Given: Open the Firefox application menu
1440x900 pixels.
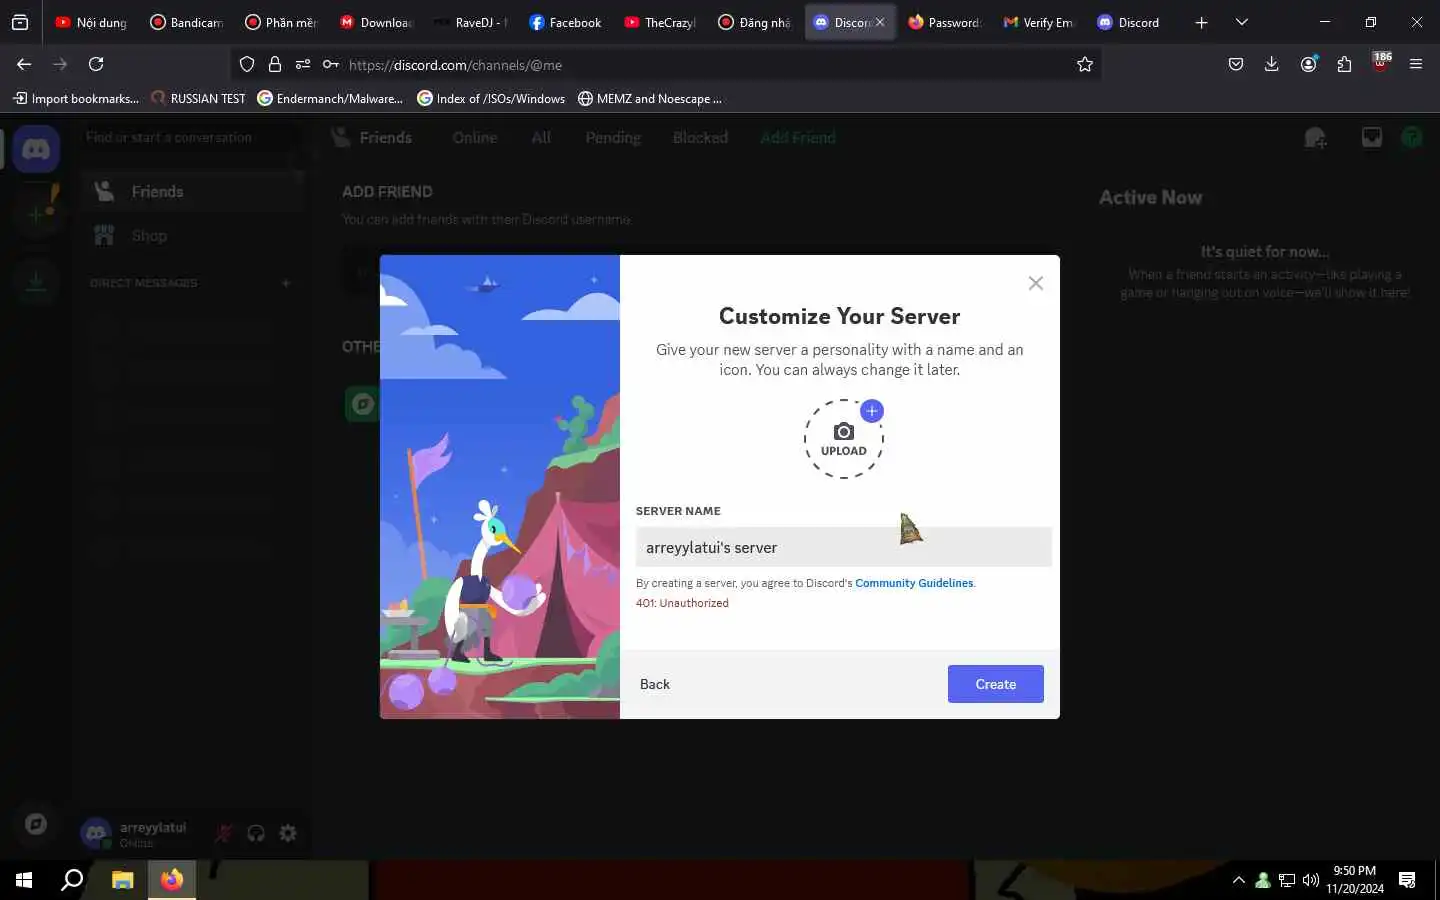Looking at the screenshot, I should (1416, 64).
